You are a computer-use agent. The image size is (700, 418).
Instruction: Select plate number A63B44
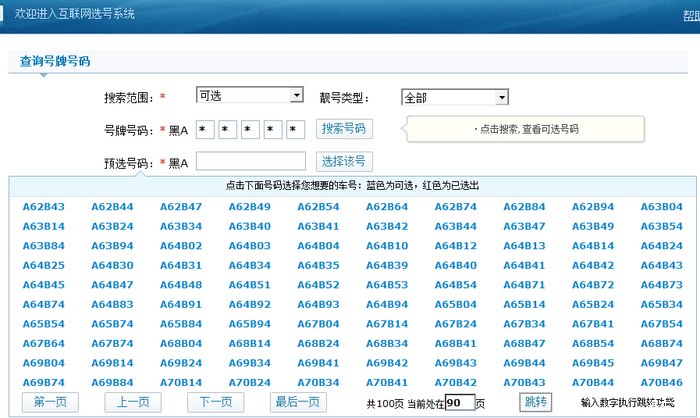456,226
